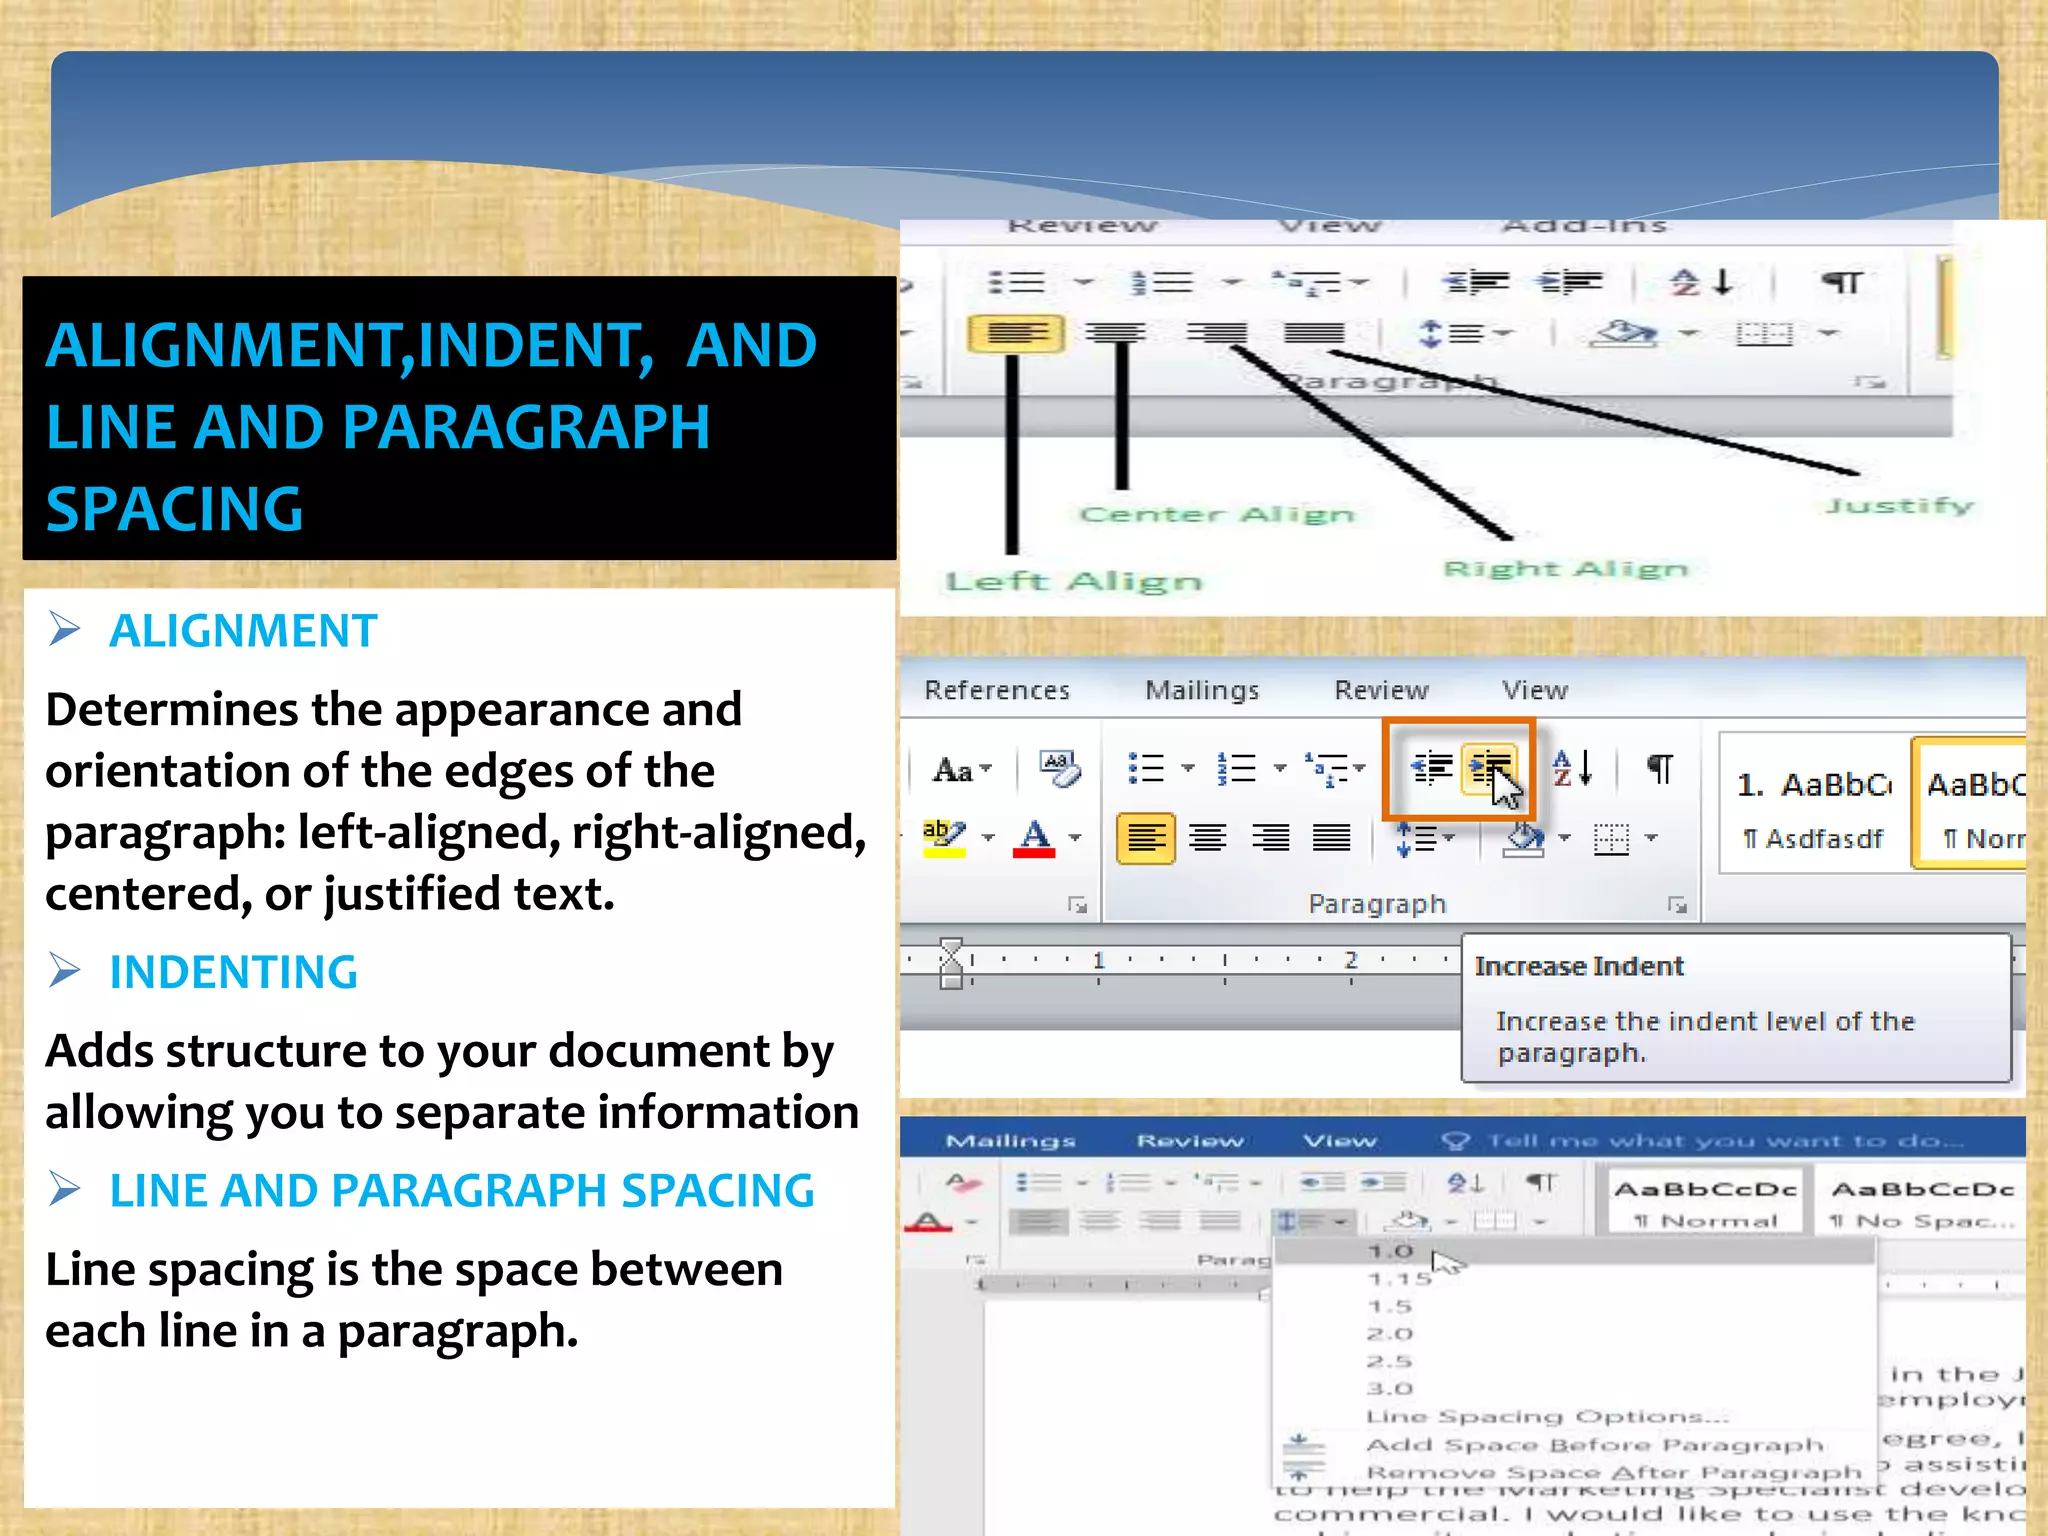This screenshot has height=1536, width=2048.
Task: Toggle Center alignment in middle ribbon
Action: coord(1208,837)
